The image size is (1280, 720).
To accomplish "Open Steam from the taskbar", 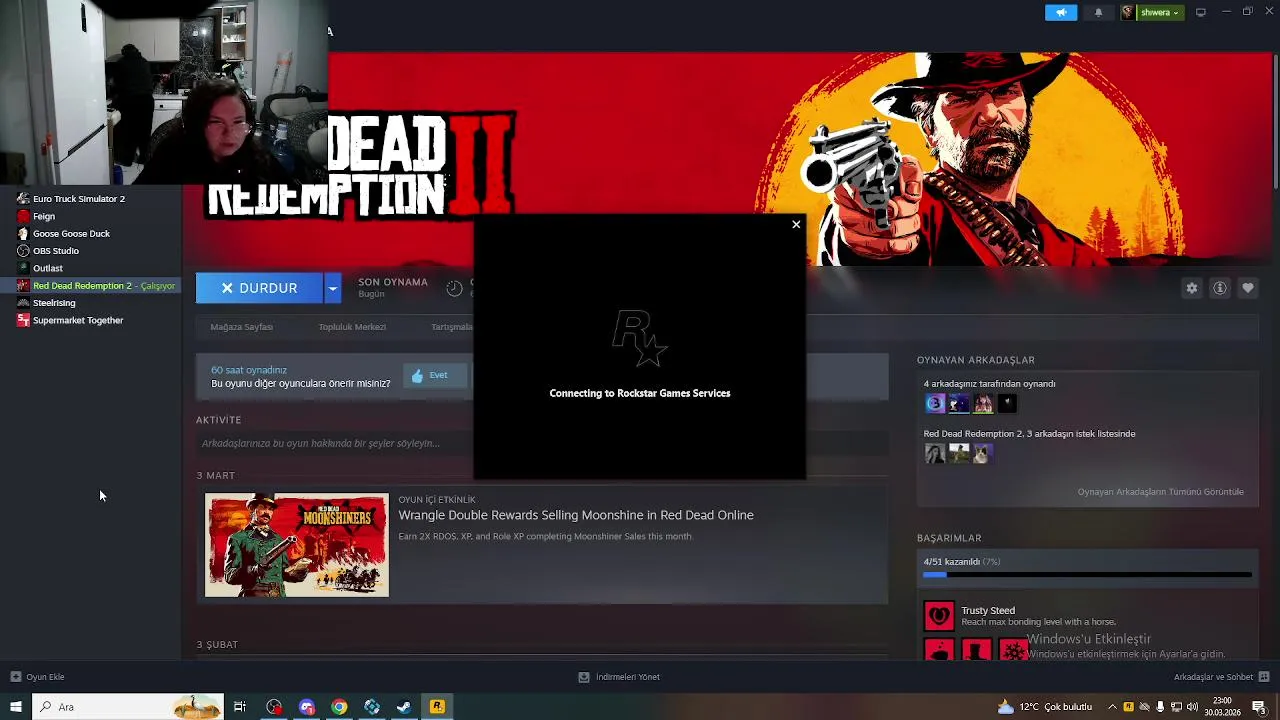I will coord(404,707).
